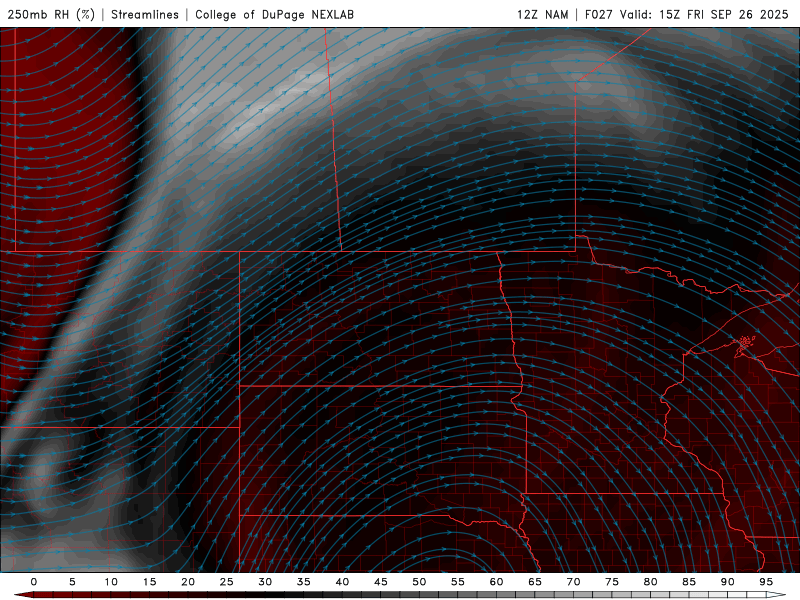
Task: Click the 20 value on the colorbar
Action: pos(188,582)
